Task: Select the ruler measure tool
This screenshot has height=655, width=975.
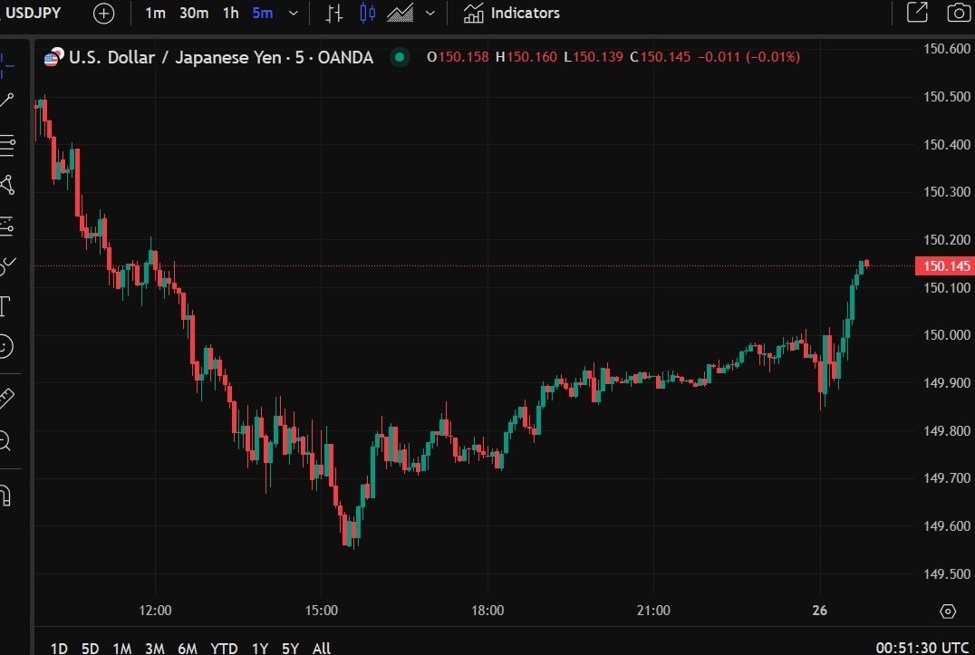Action: click(6, 398)
